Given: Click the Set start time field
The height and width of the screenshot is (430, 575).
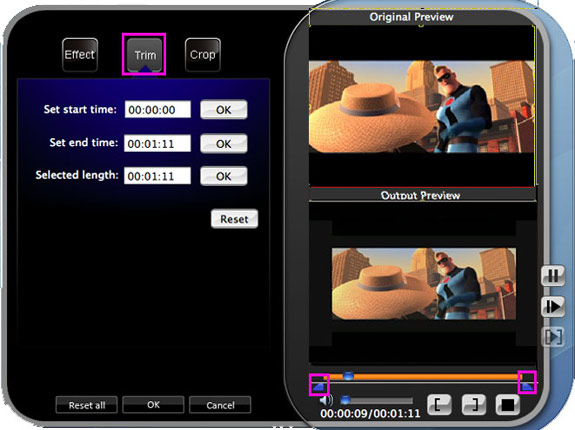Looking at the screenshot, I should point(158,110).
